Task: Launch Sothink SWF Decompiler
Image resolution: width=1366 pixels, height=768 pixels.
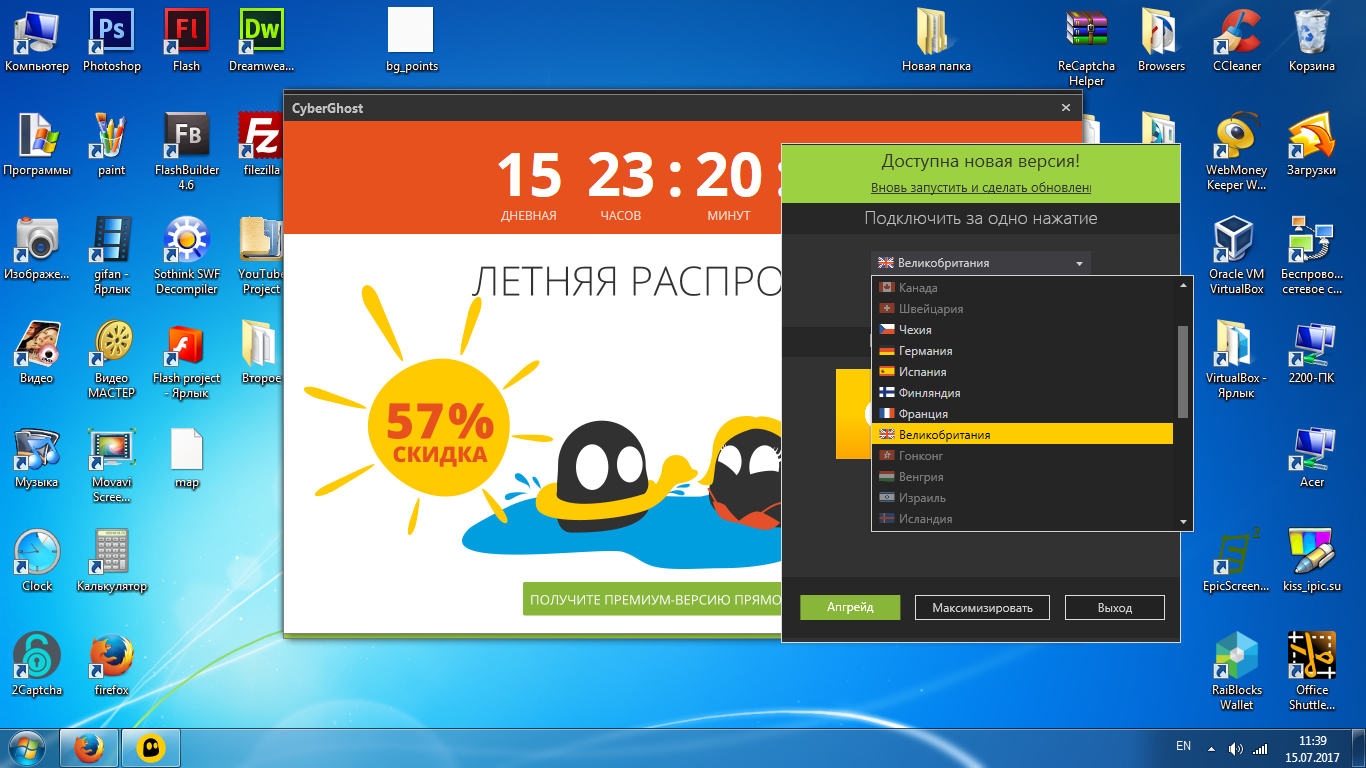Action: (186, 255)
